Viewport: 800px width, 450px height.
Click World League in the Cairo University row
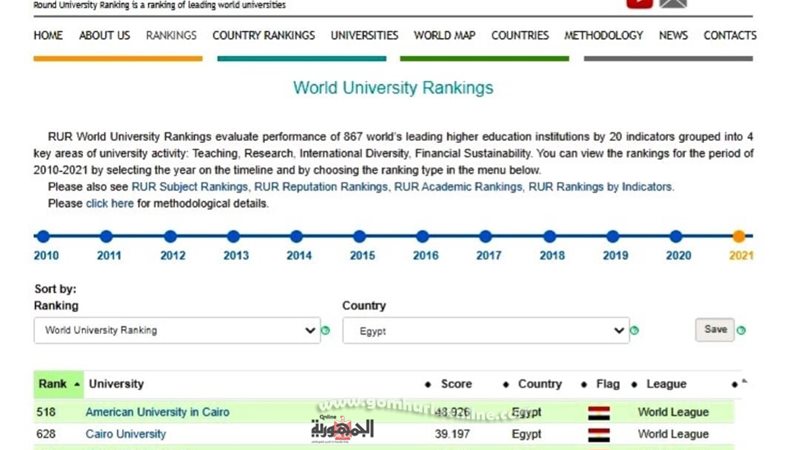[x=673, y=434]
